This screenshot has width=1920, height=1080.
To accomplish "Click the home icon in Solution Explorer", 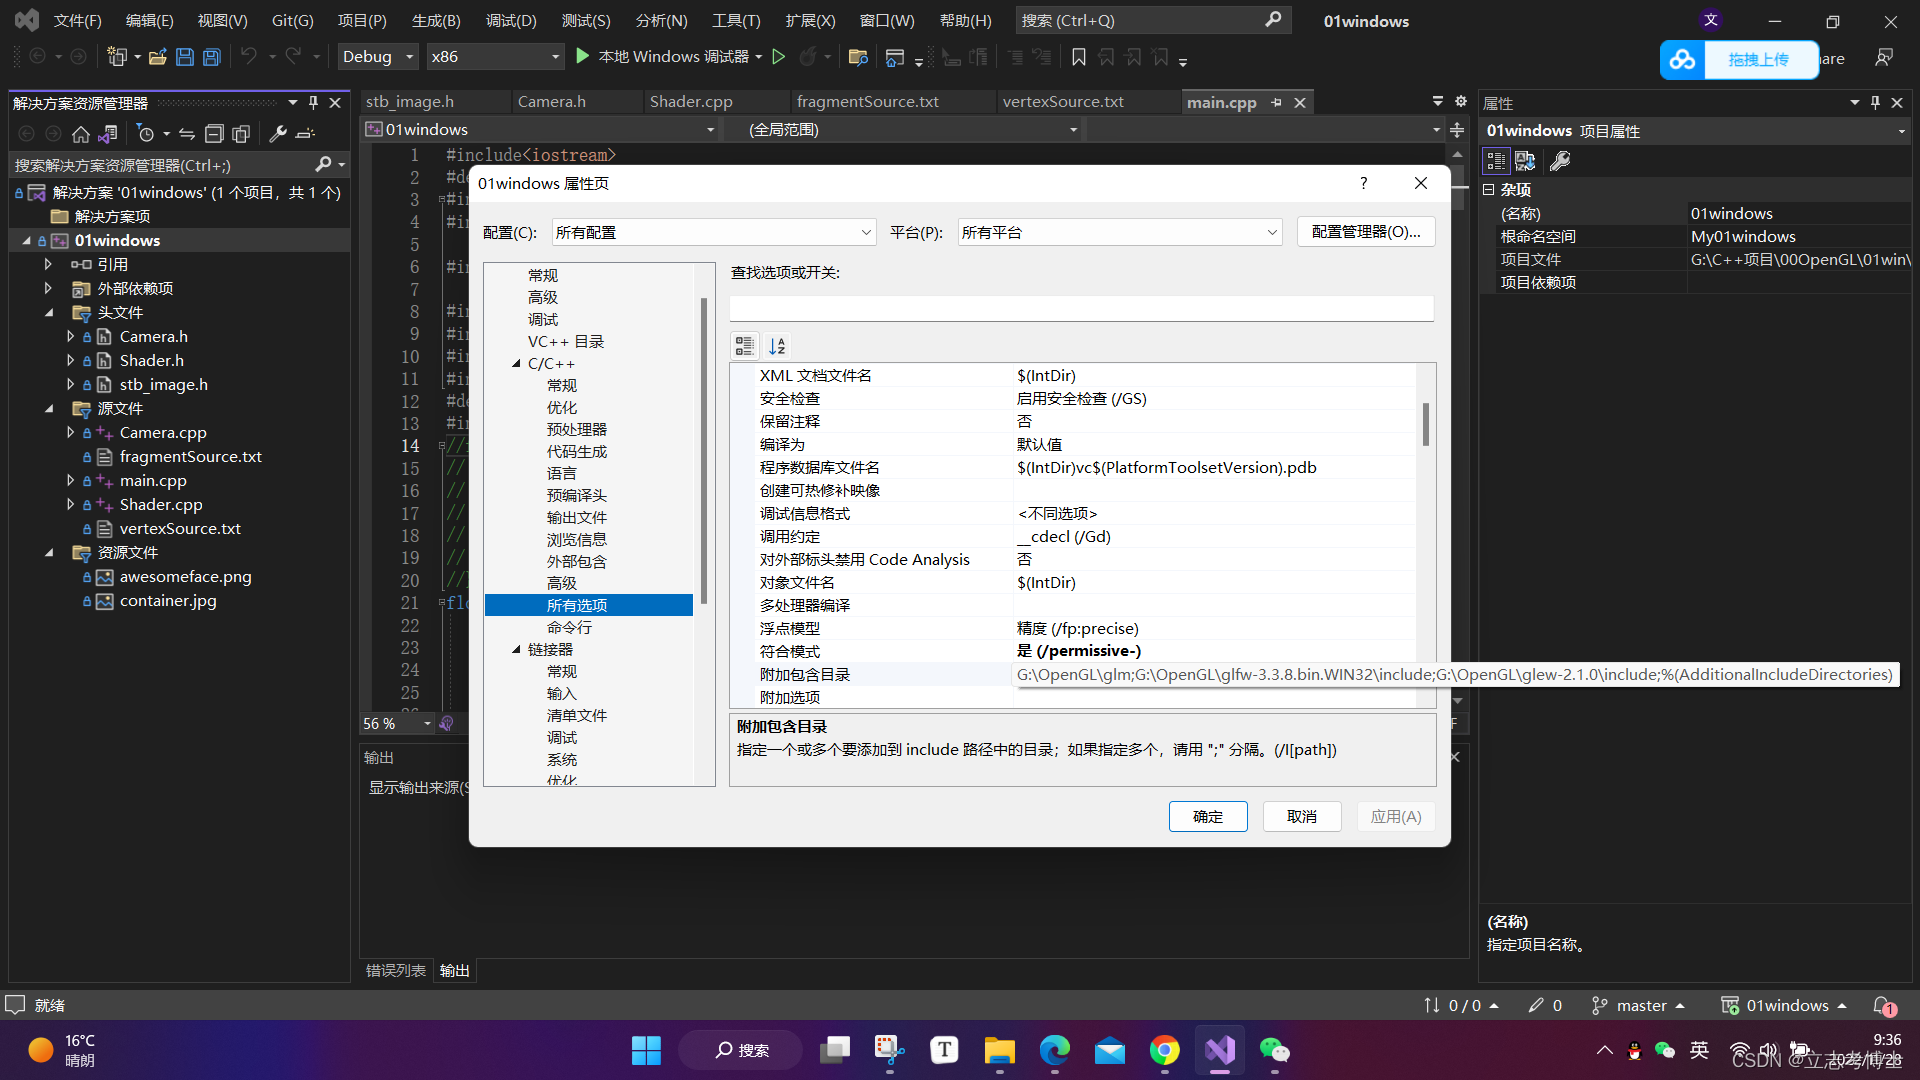I will [x=80, y=134].
